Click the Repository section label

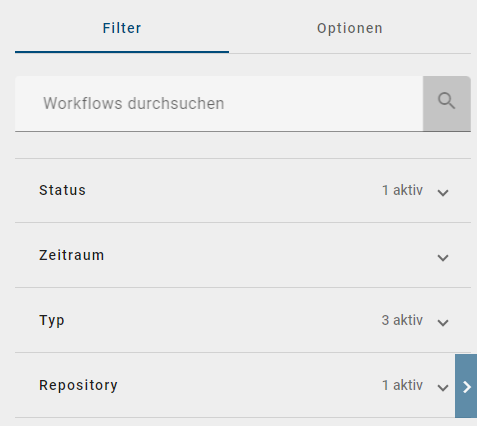78,386
